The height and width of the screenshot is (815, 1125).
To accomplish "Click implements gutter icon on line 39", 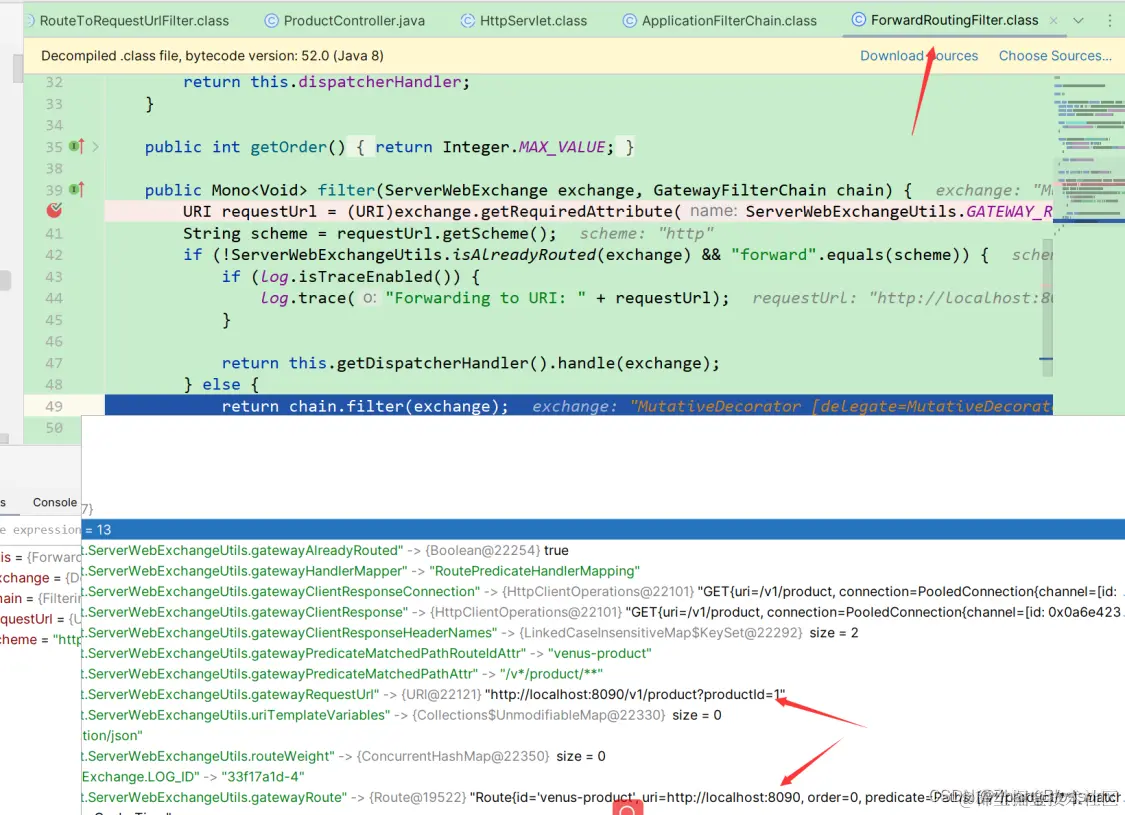I will coord(77,189).
